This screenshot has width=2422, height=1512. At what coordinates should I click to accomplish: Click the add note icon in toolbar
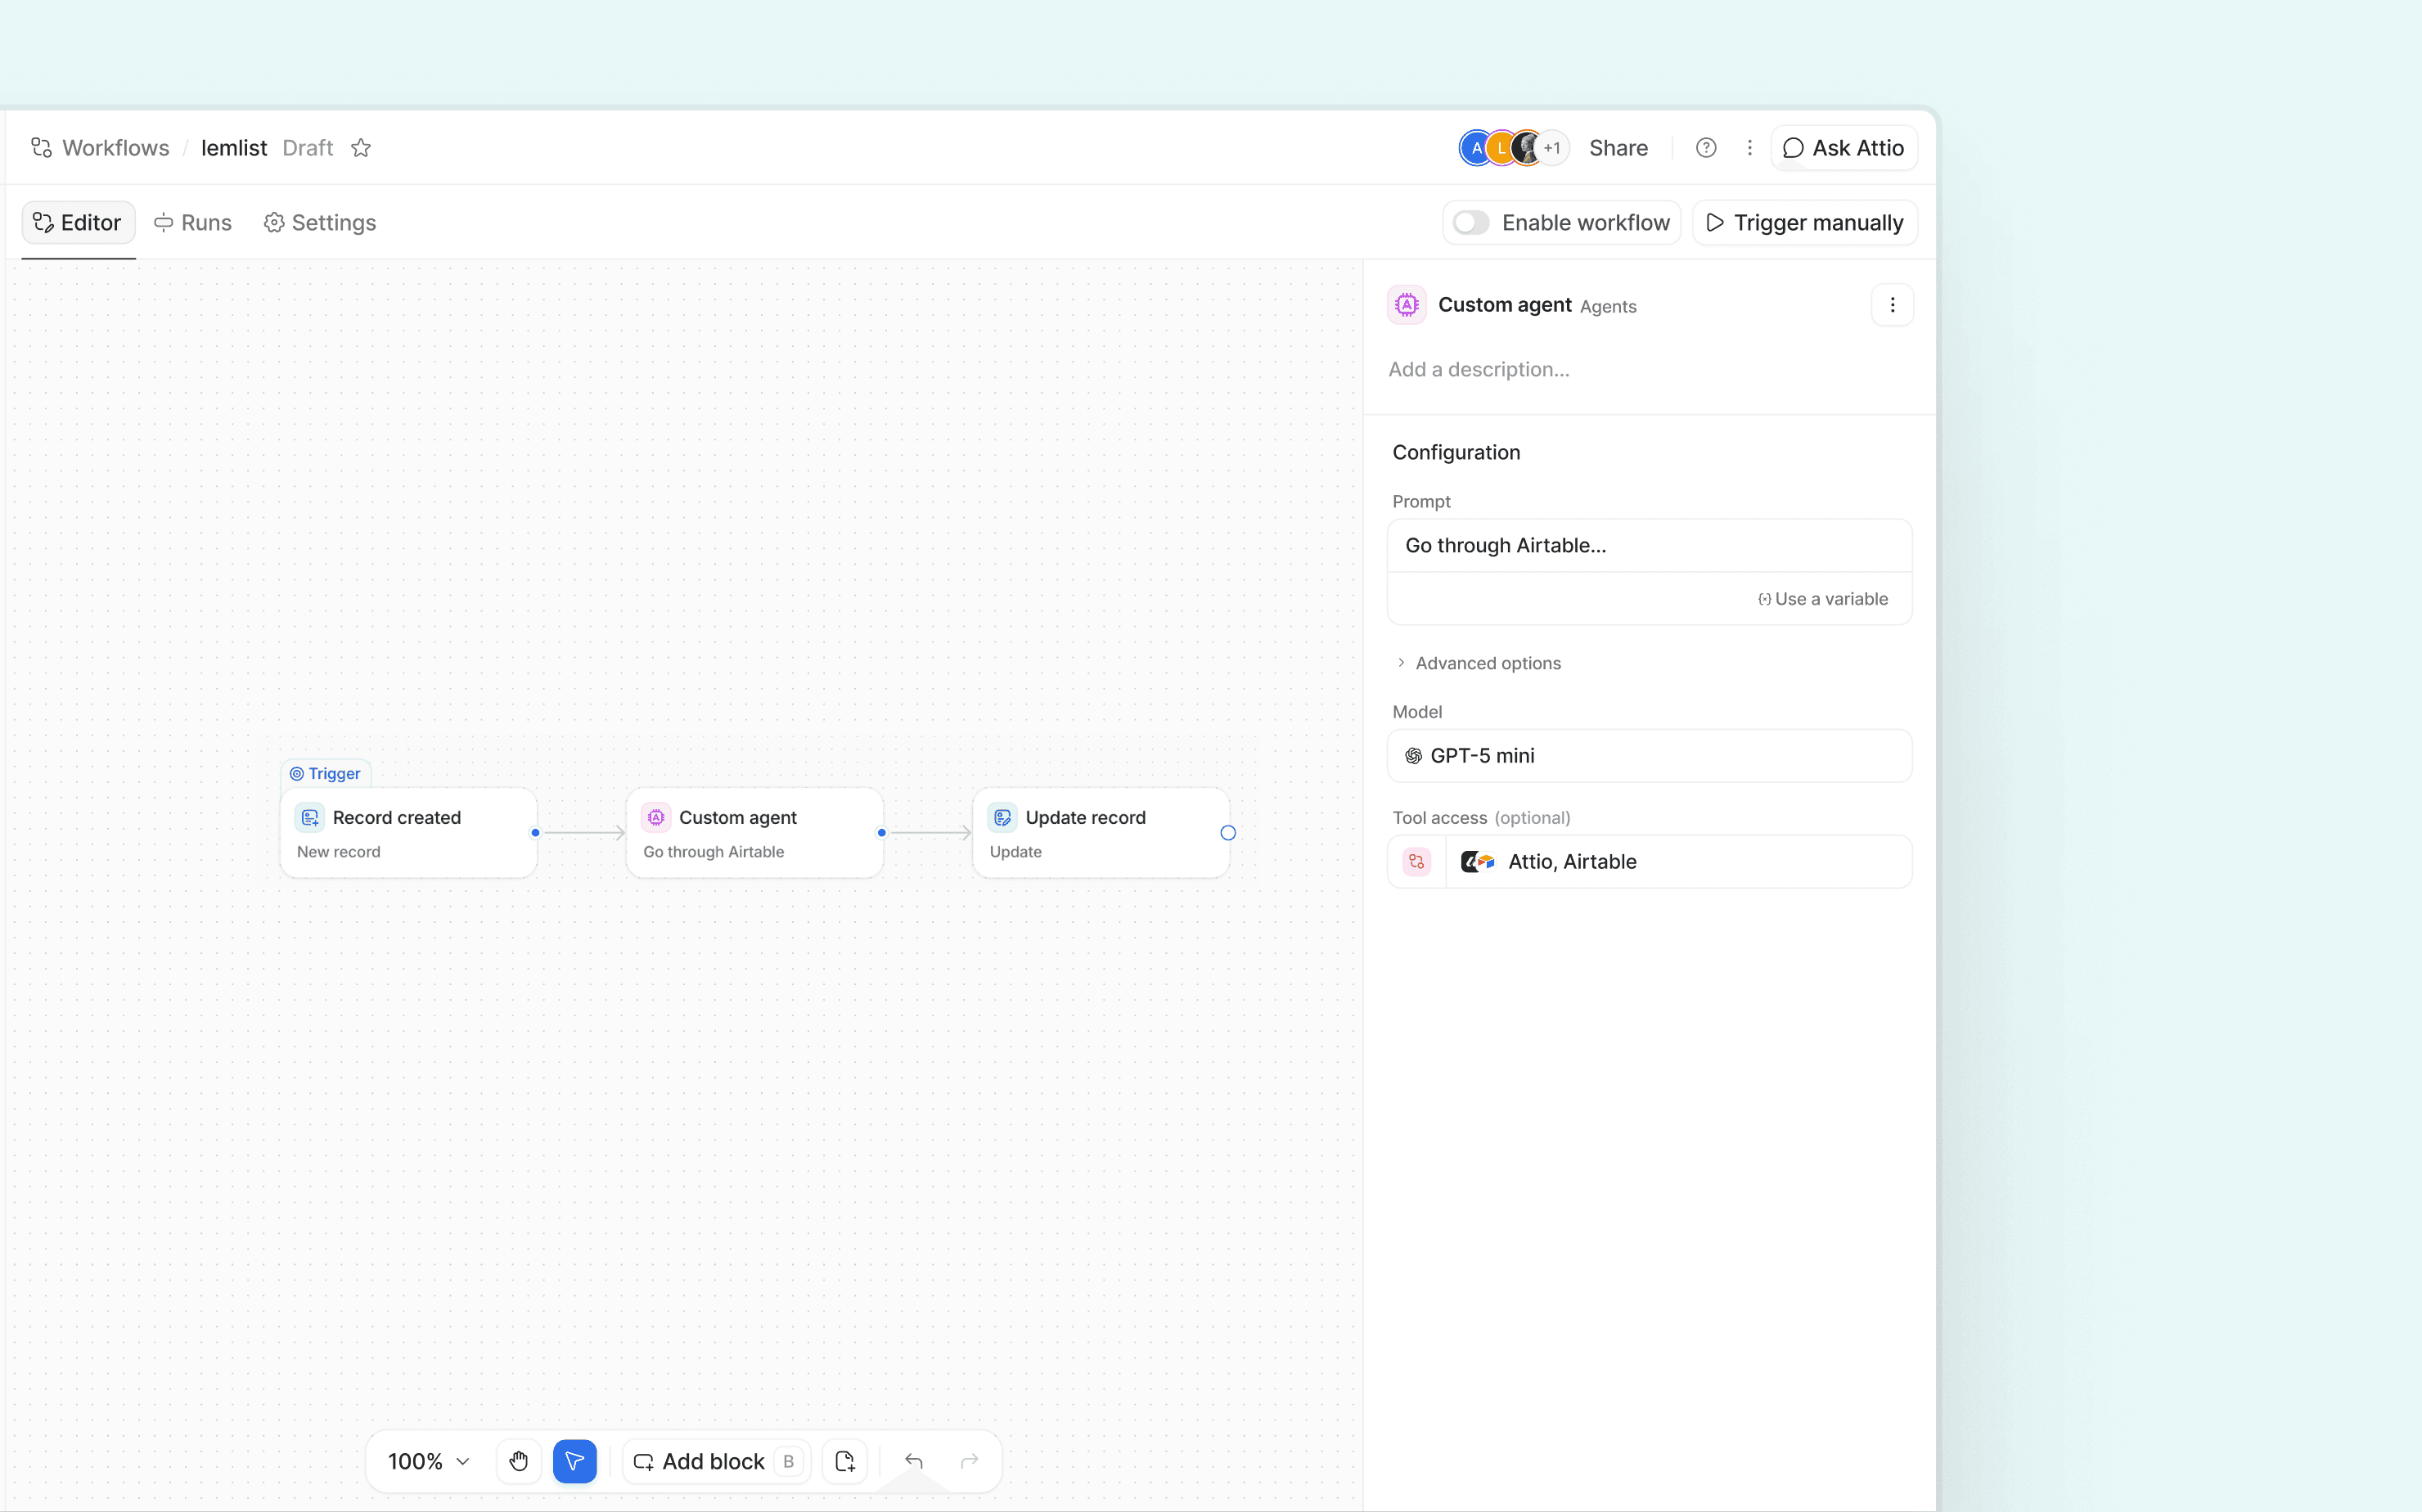(x=844, y=1461)
